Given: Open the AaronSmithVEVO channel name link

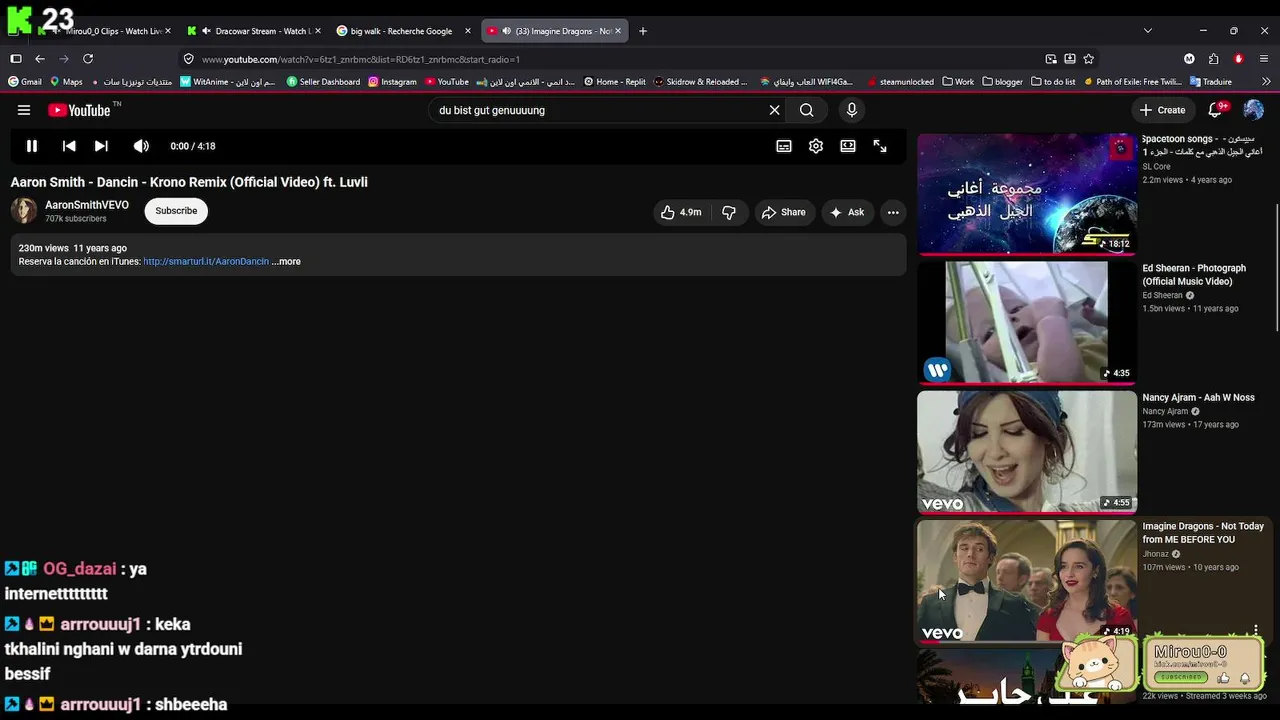Looking at the screenshot, I should pyautogui.click(x=87, y=205).
